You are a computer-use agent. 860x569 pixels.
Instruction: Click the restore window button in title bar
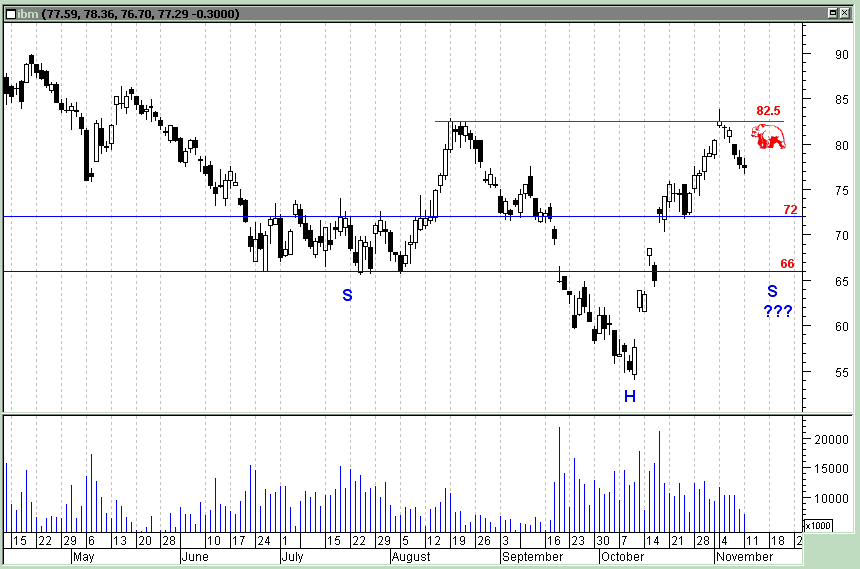click(833, 13)
